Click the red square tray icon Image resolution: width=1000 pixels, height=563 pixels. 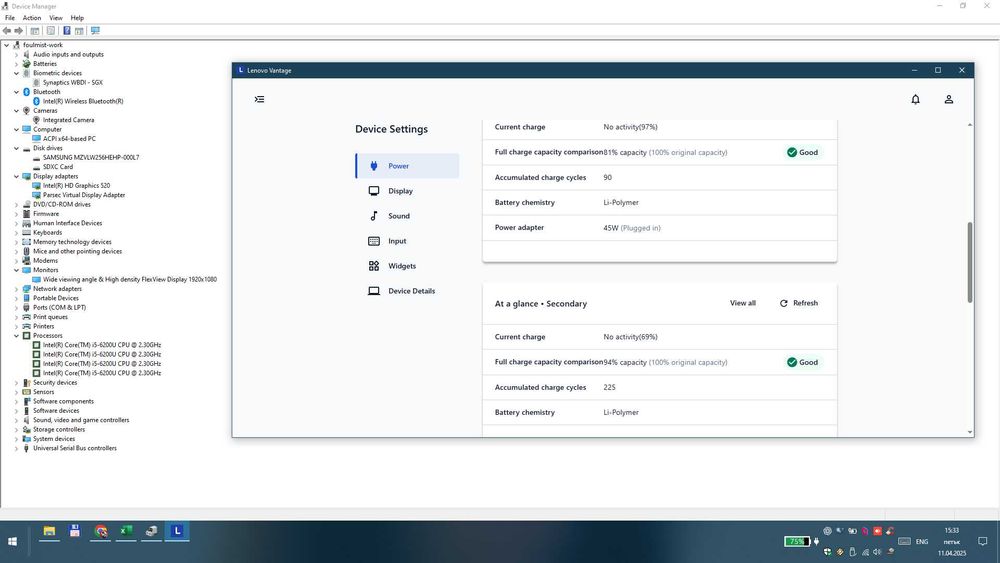tap(878, 530)
